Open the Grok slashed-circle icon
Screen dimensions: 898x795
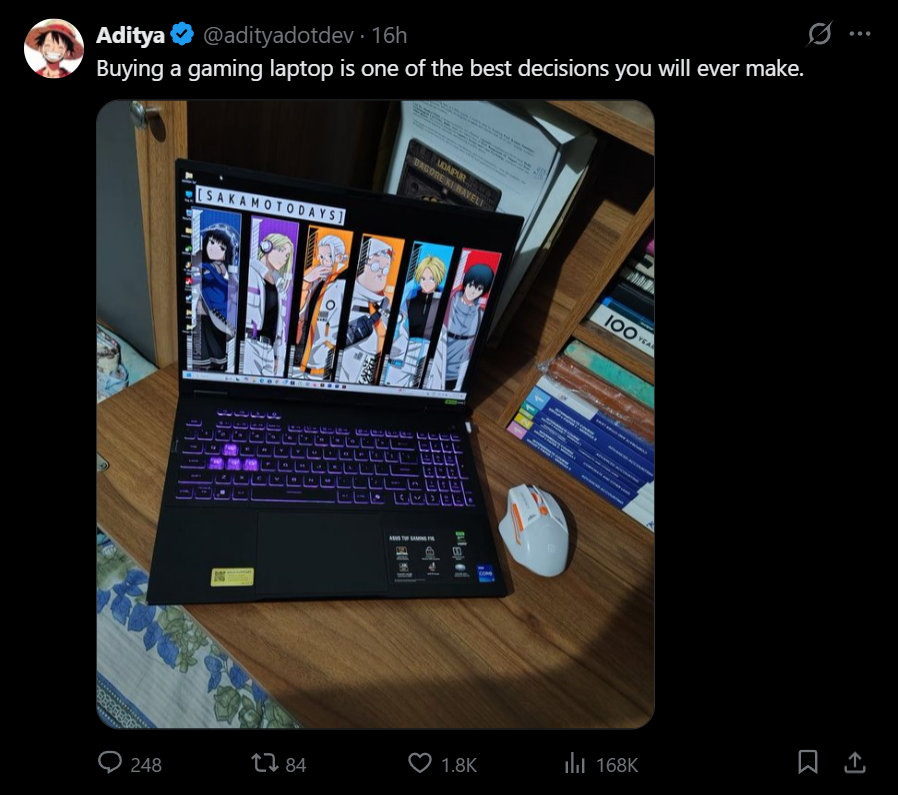pos(820,34)
